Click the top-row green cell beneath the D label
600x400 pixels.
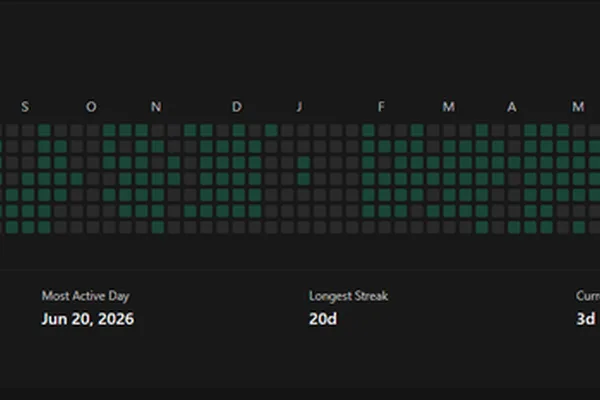pyautogui.click(x=238, y=130)
